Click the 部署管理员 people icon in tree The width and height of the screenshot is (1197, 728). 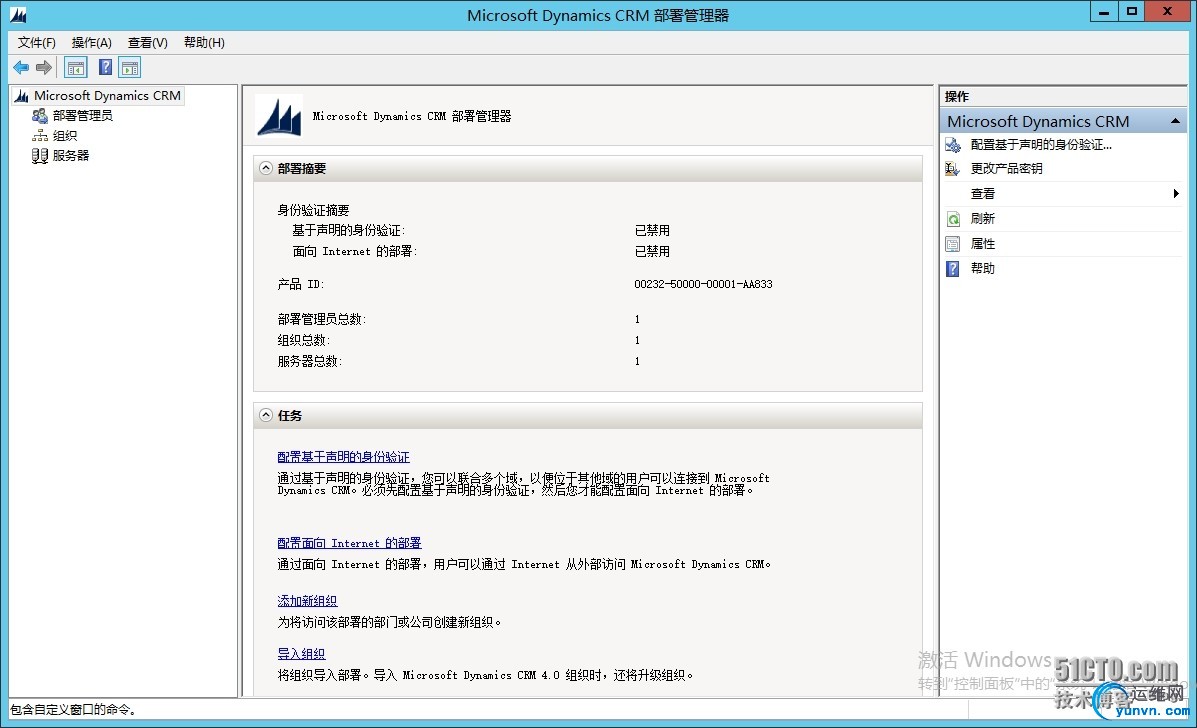pyautogui.click(x=40, y=116)
